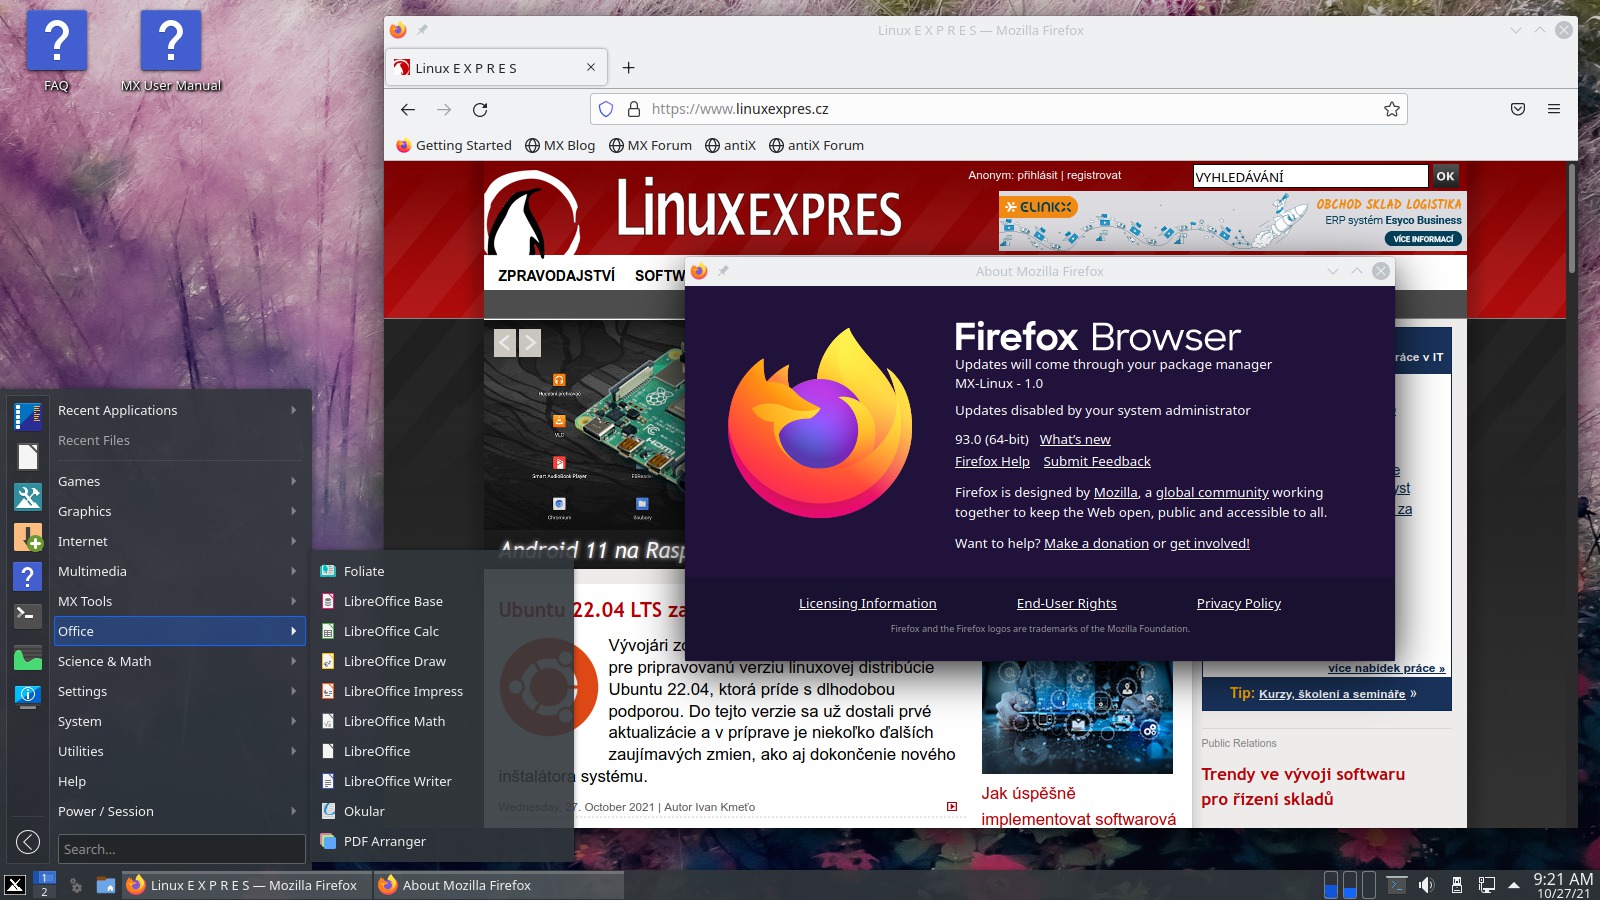Open the Help menu entry
This screenshot has height=900, width=1600.
[179, 781]
